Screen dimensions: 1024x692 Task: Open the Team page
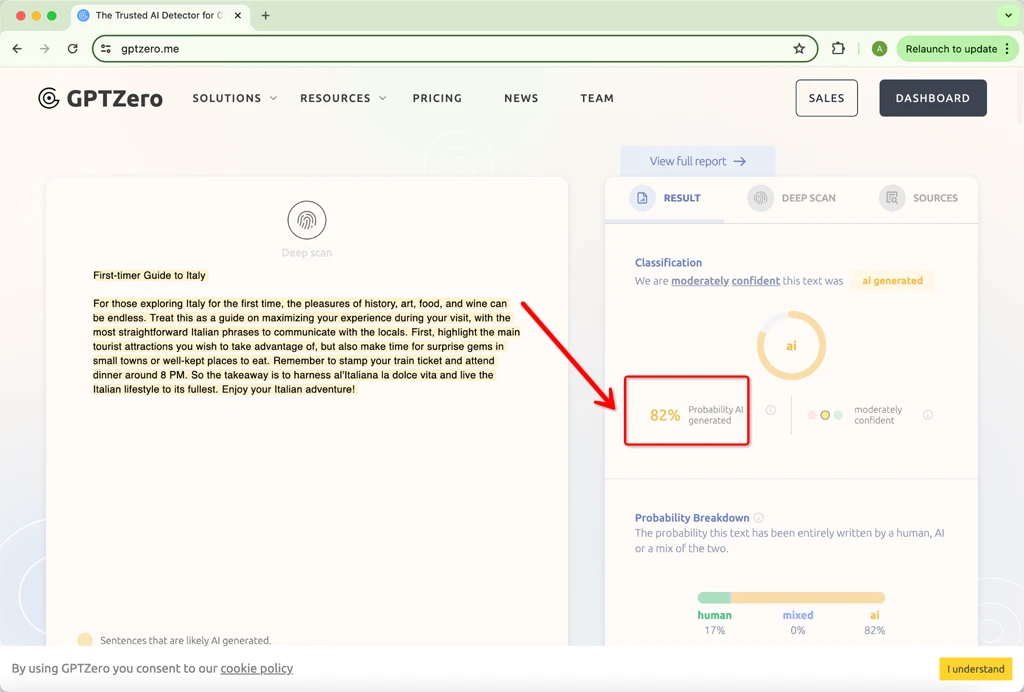pyautogui.click(x=597, y=98)
